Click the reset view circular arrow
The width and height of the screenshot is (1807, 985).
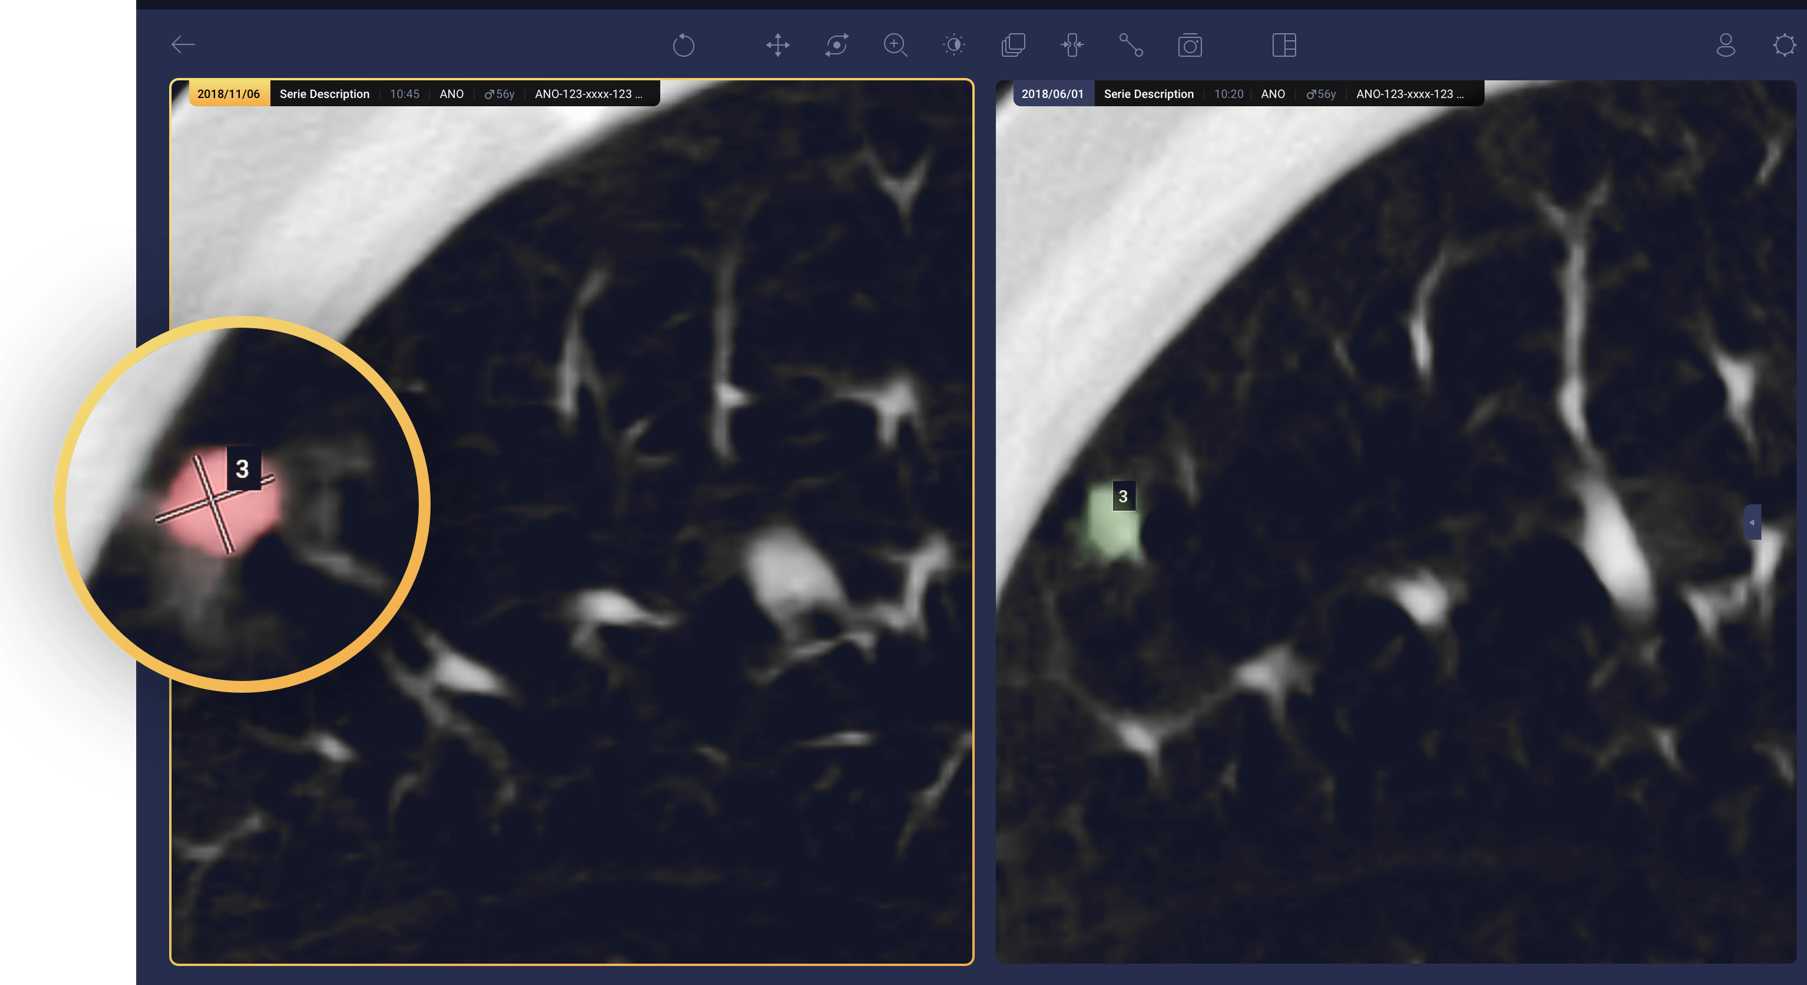tap(683, 45)
